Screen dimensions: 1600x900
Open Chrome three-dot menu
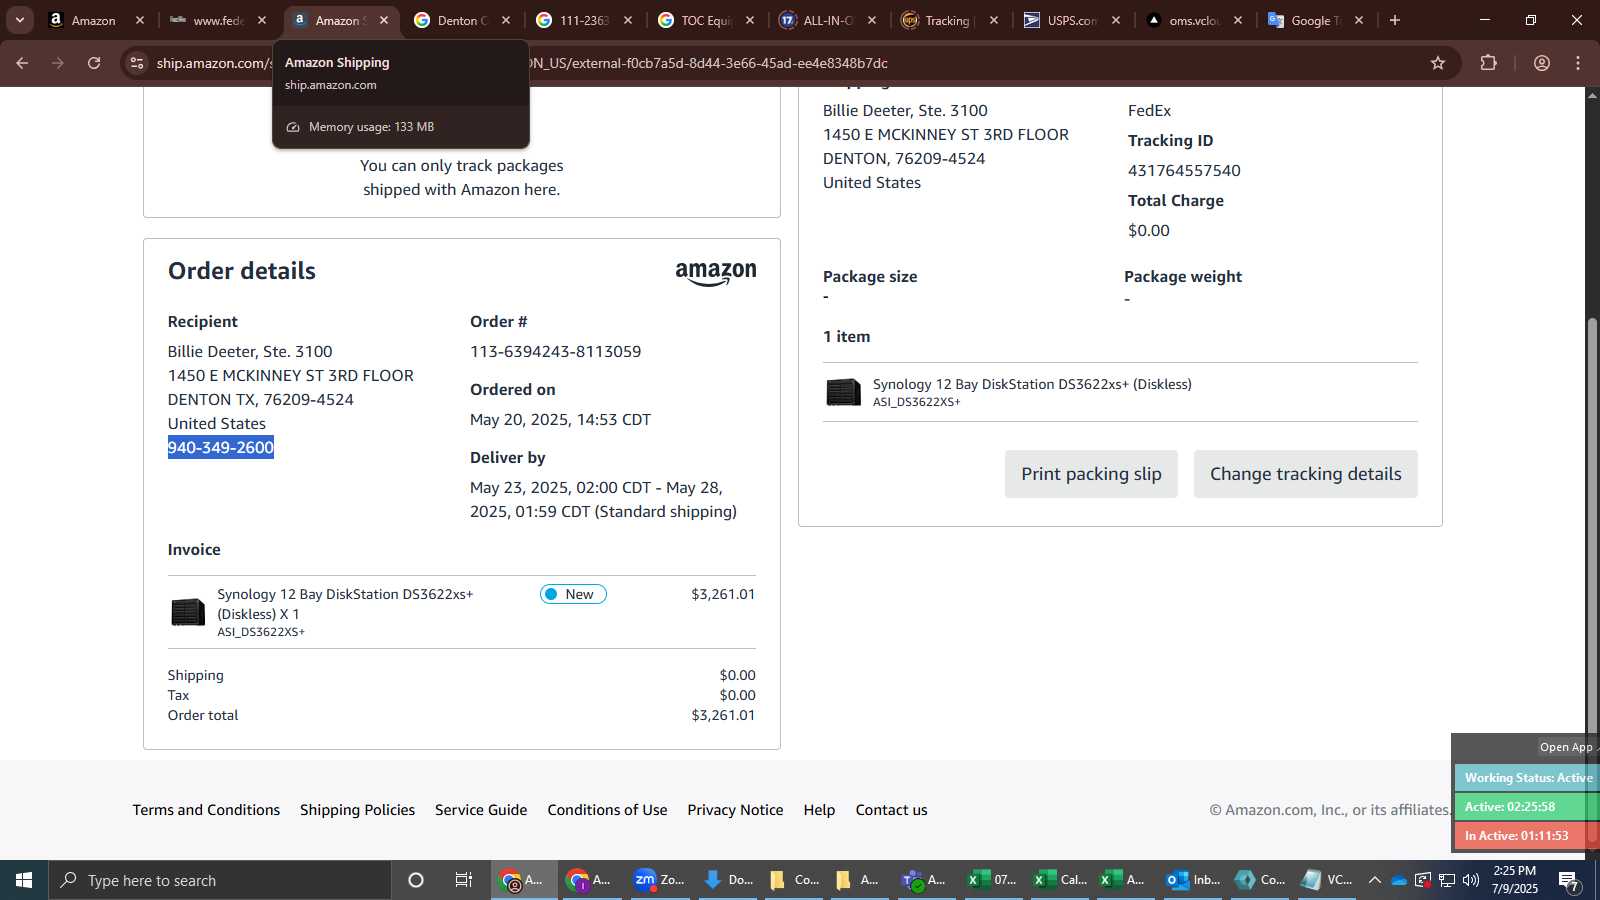(x=1578, y=63)
